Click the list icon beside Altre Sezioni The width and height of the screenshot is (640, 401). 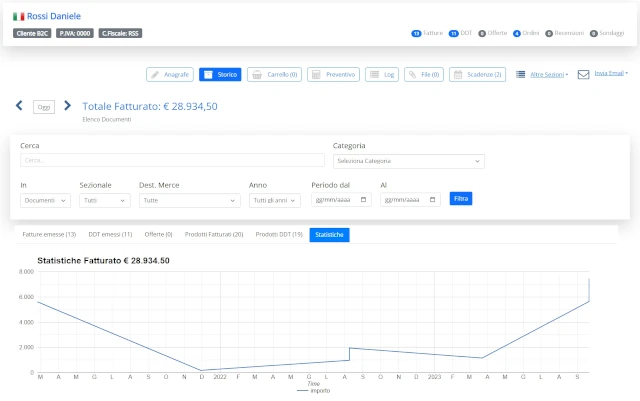520,74
